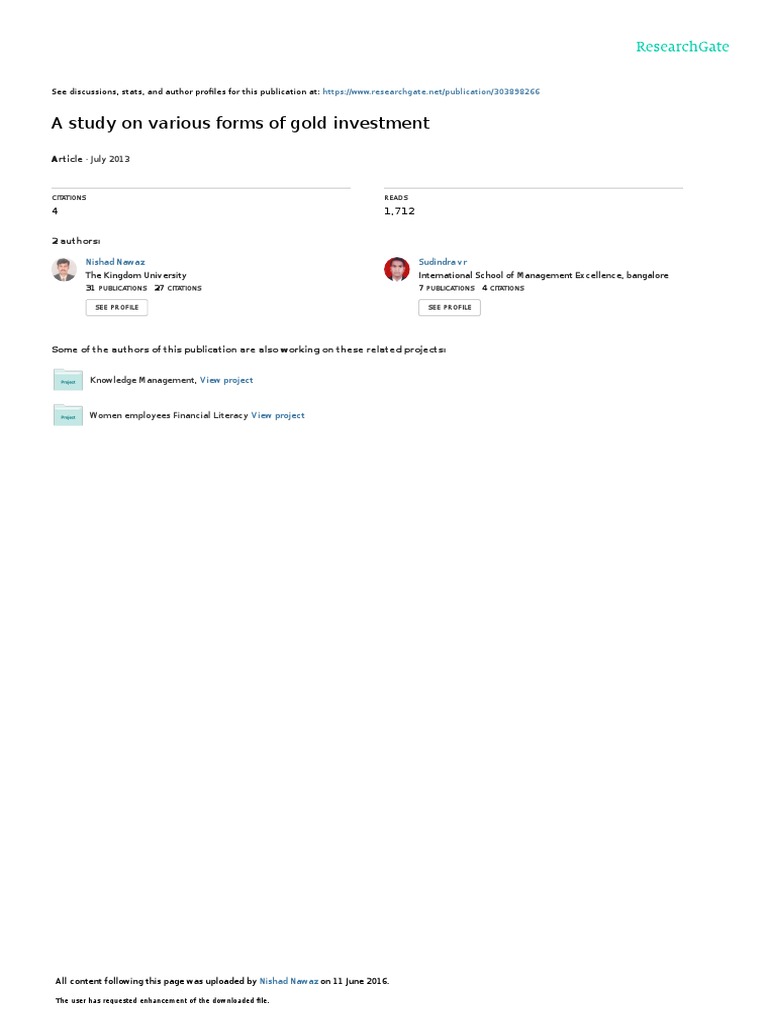Click Sudindra v r's profile photo
768x1024 pixels.
pos(396,269)
